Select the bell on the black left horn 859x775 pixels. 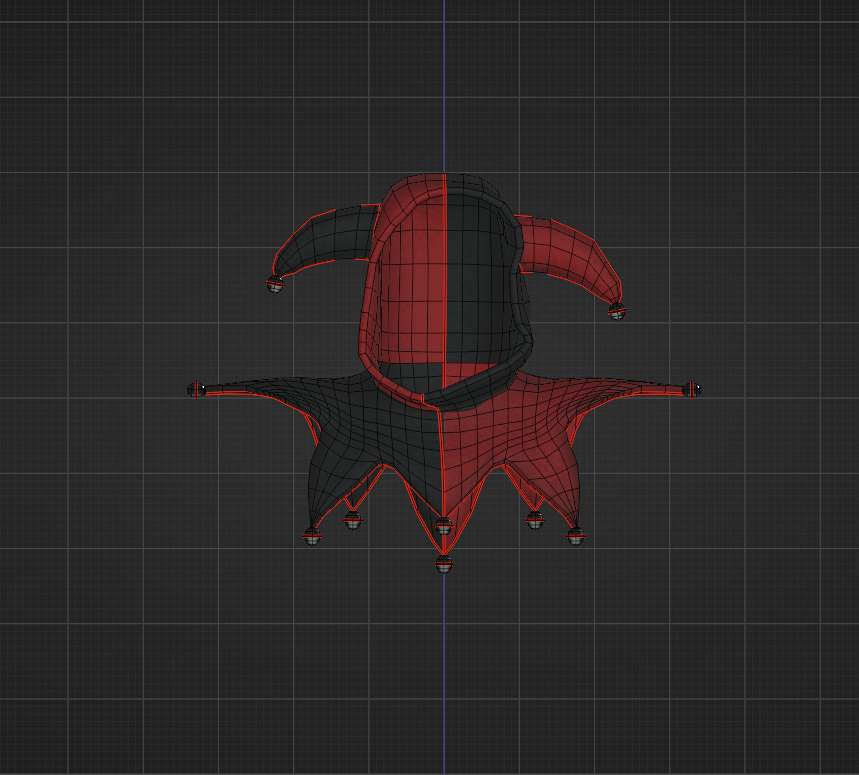[x=274, y=284]
